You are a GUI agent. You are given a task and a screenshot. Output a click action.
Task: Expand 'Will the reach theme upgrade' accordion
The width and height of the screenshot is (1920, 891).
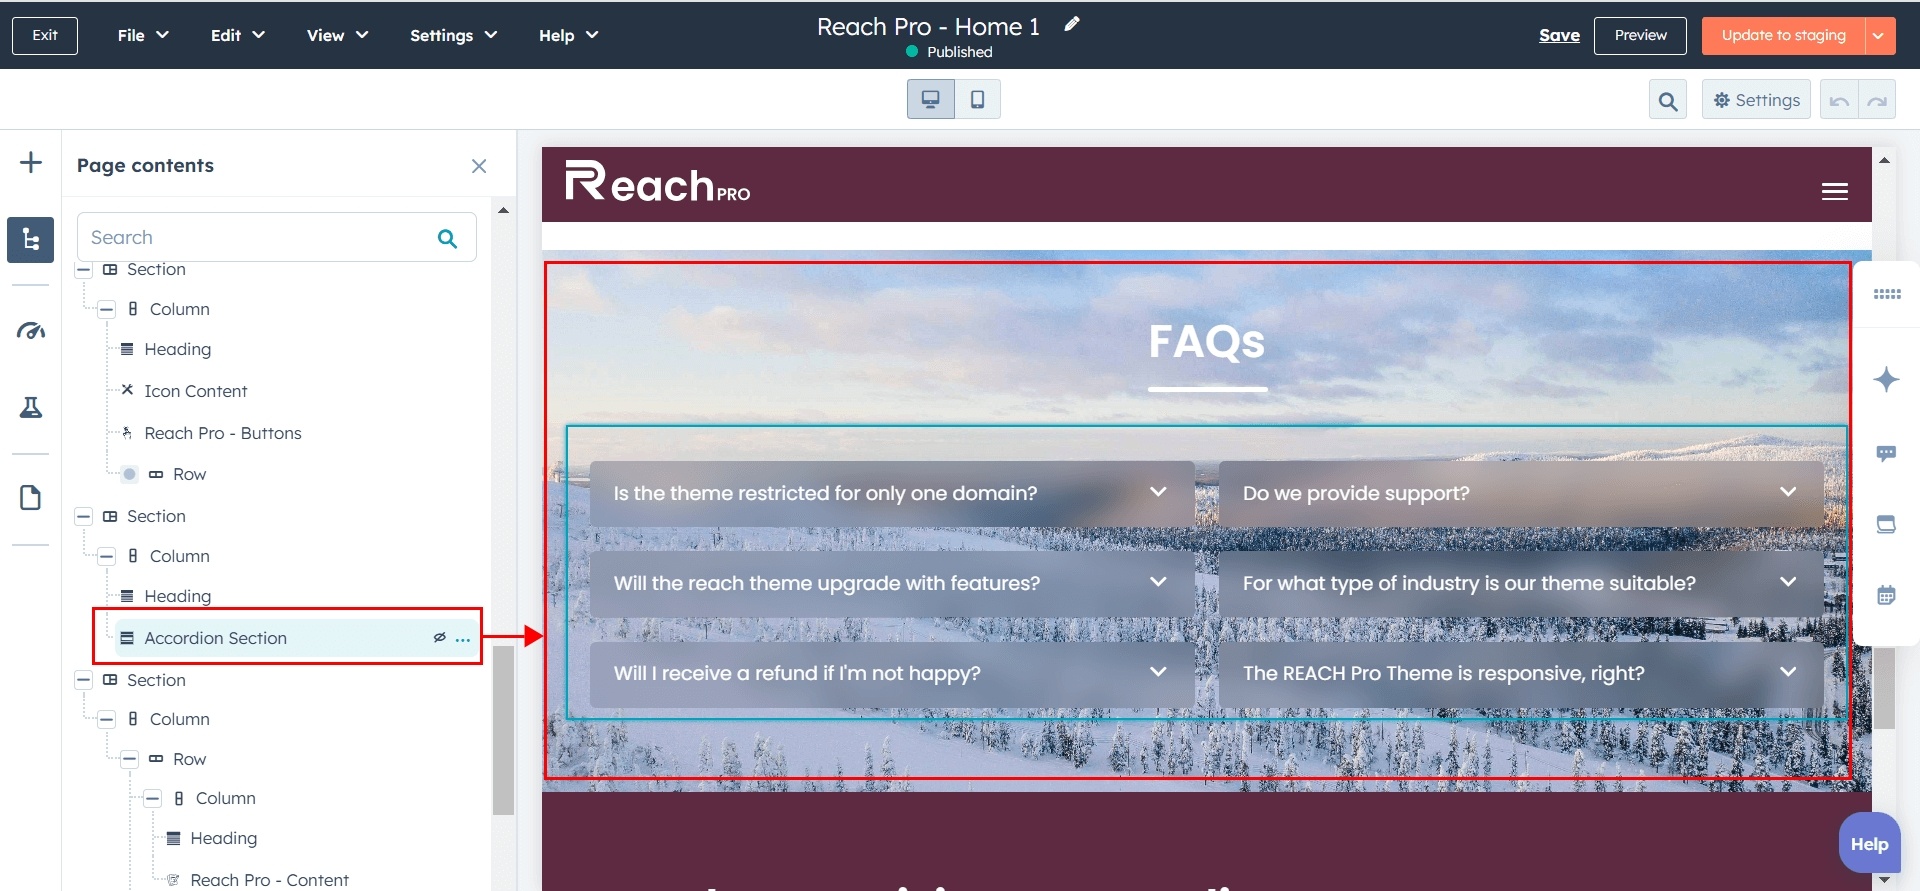(x=892, y=583)
